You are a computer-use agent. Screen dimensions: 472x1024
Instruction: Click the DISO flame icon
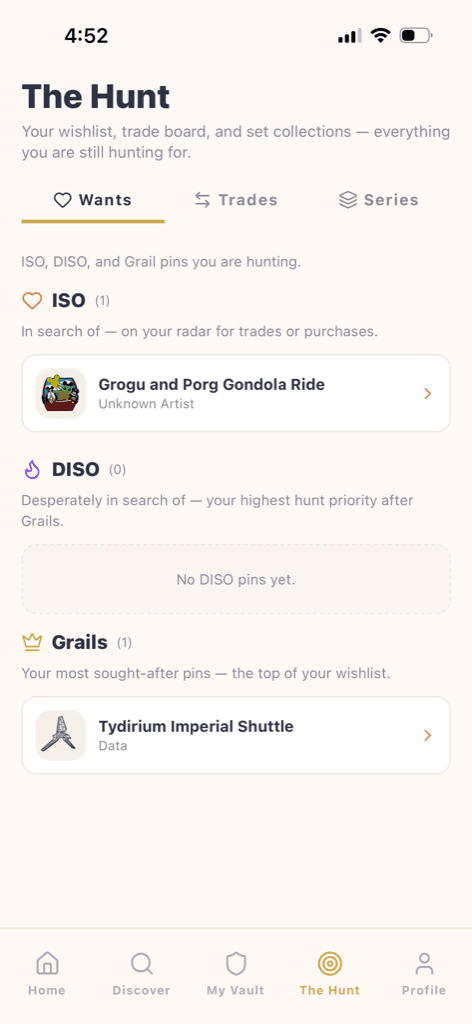click(32, 469)
